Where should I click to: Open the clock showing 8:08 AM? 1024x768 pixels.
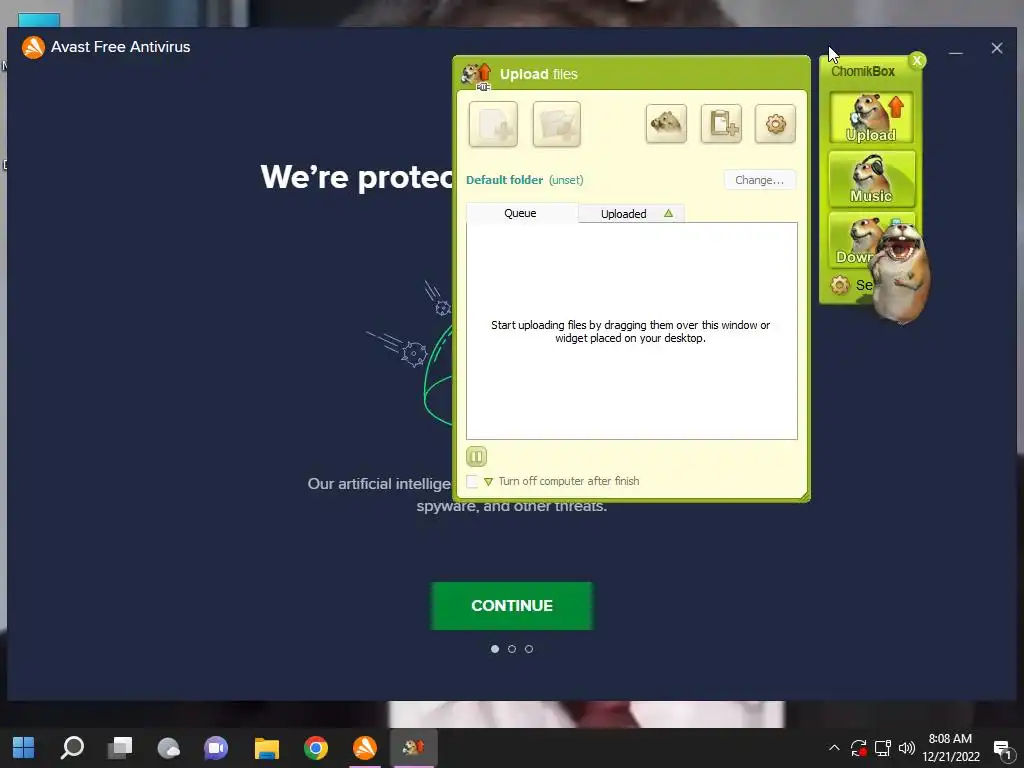coord(951,748)
